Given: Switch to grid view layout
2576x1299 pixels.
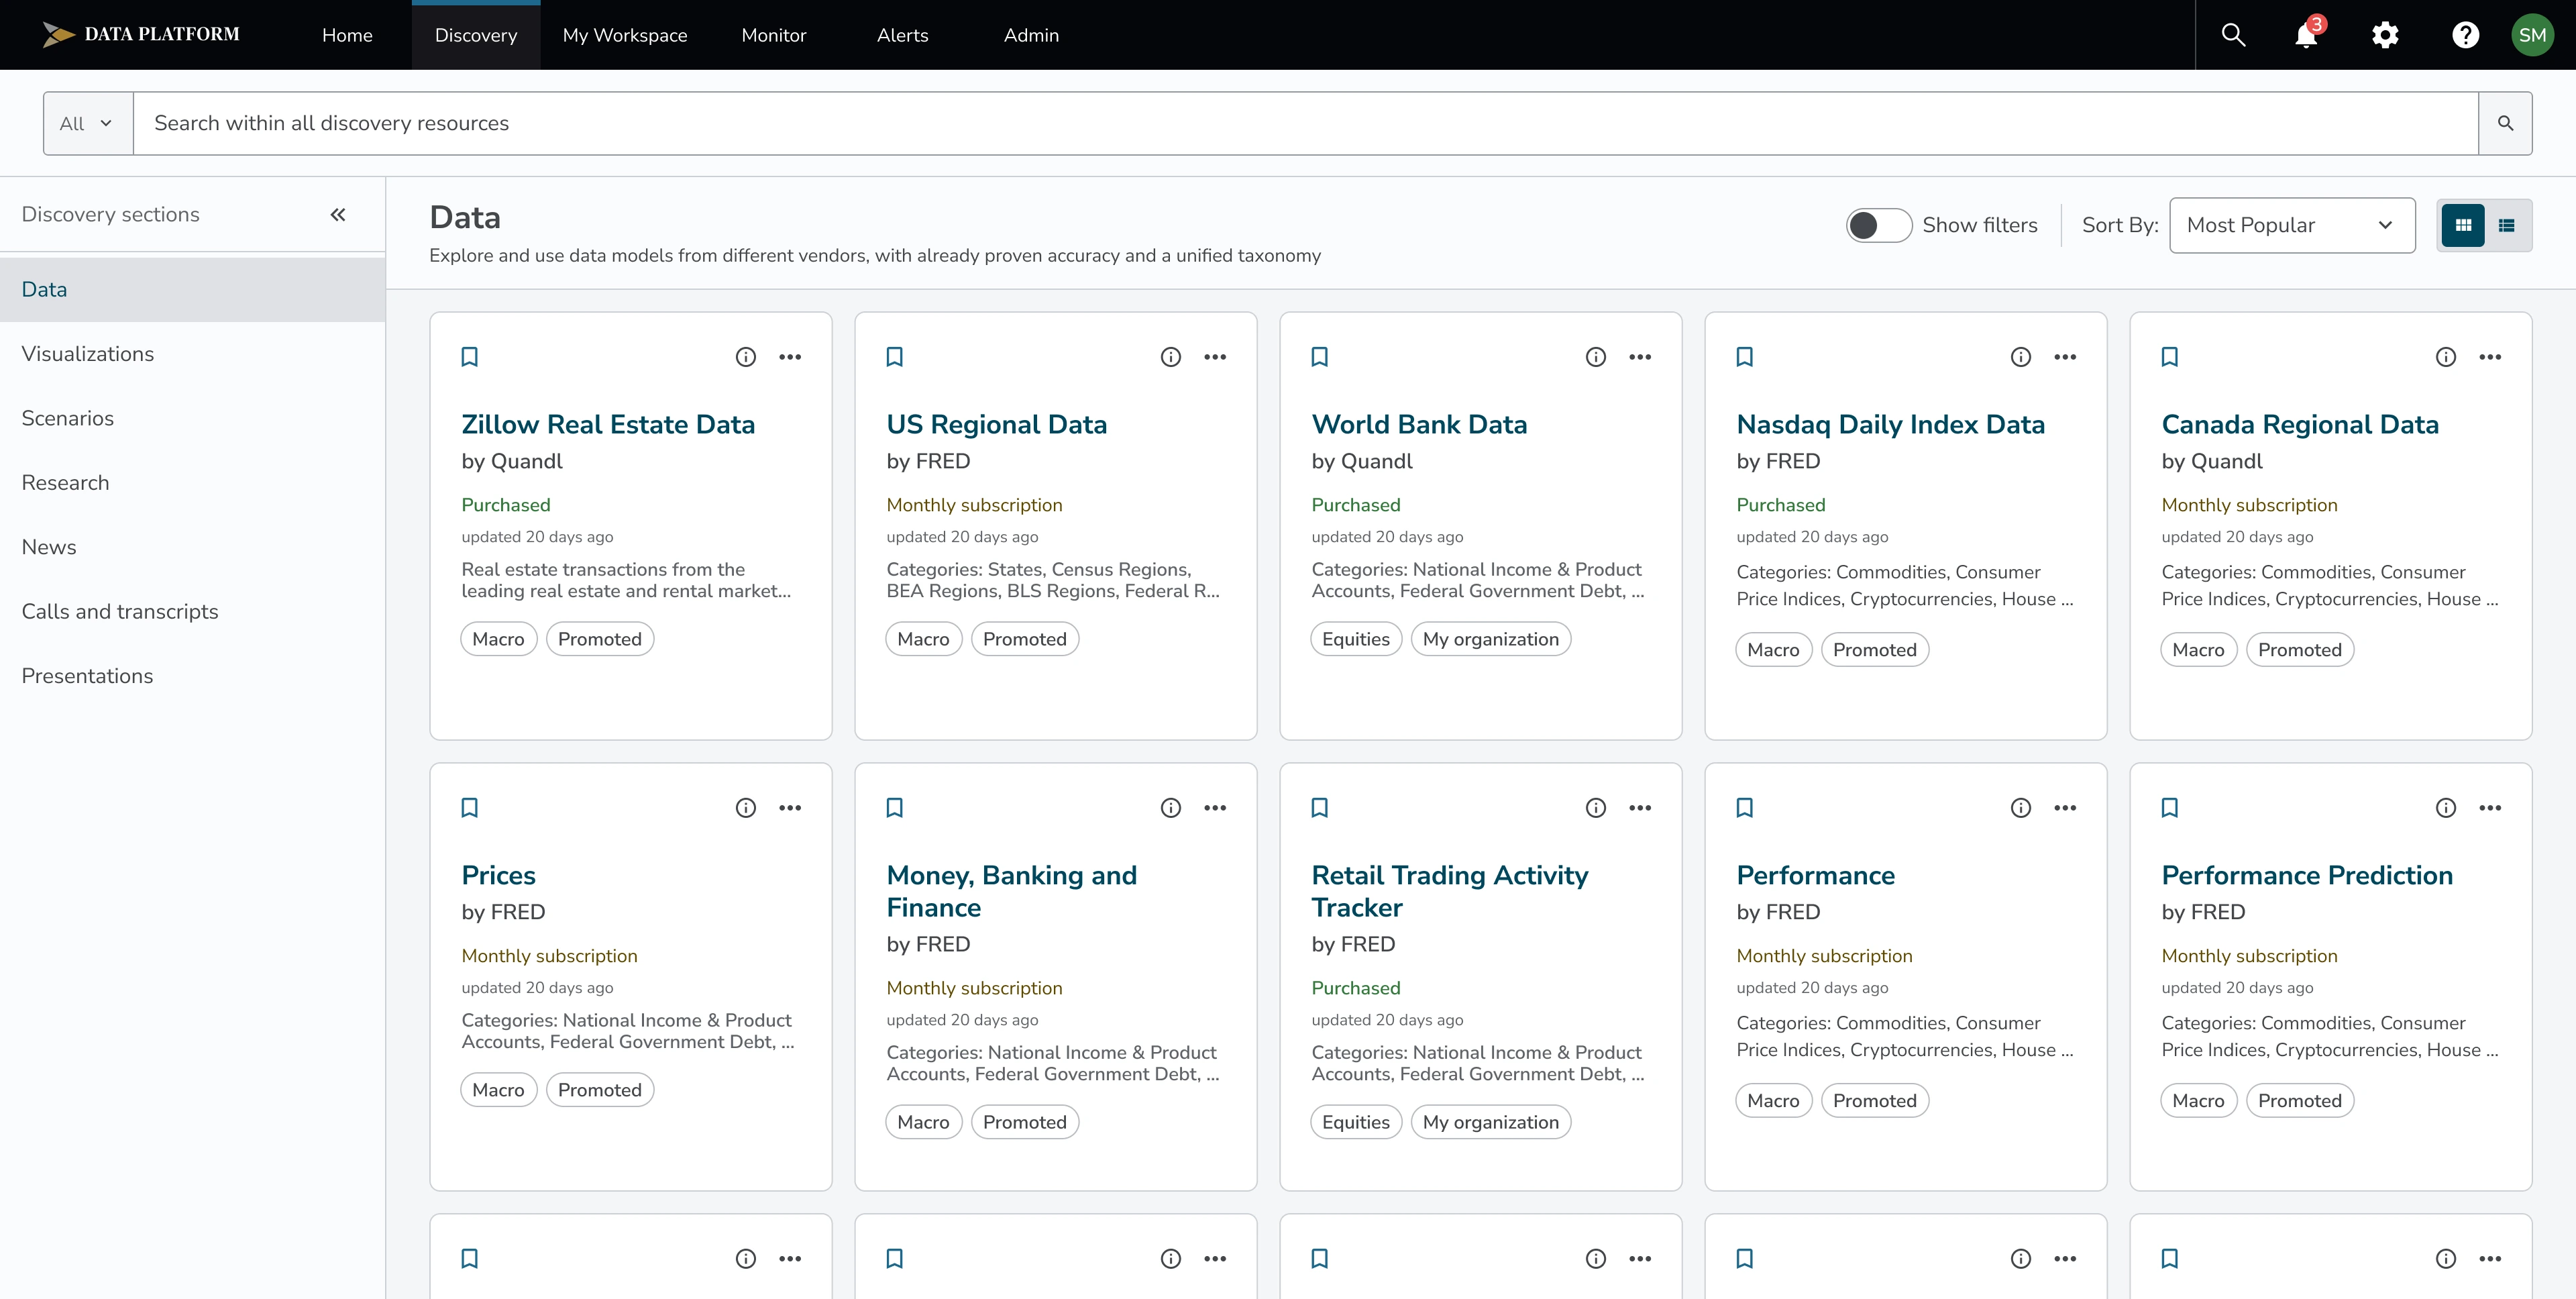Looking at the screenshot, I should click(2462, 226).
